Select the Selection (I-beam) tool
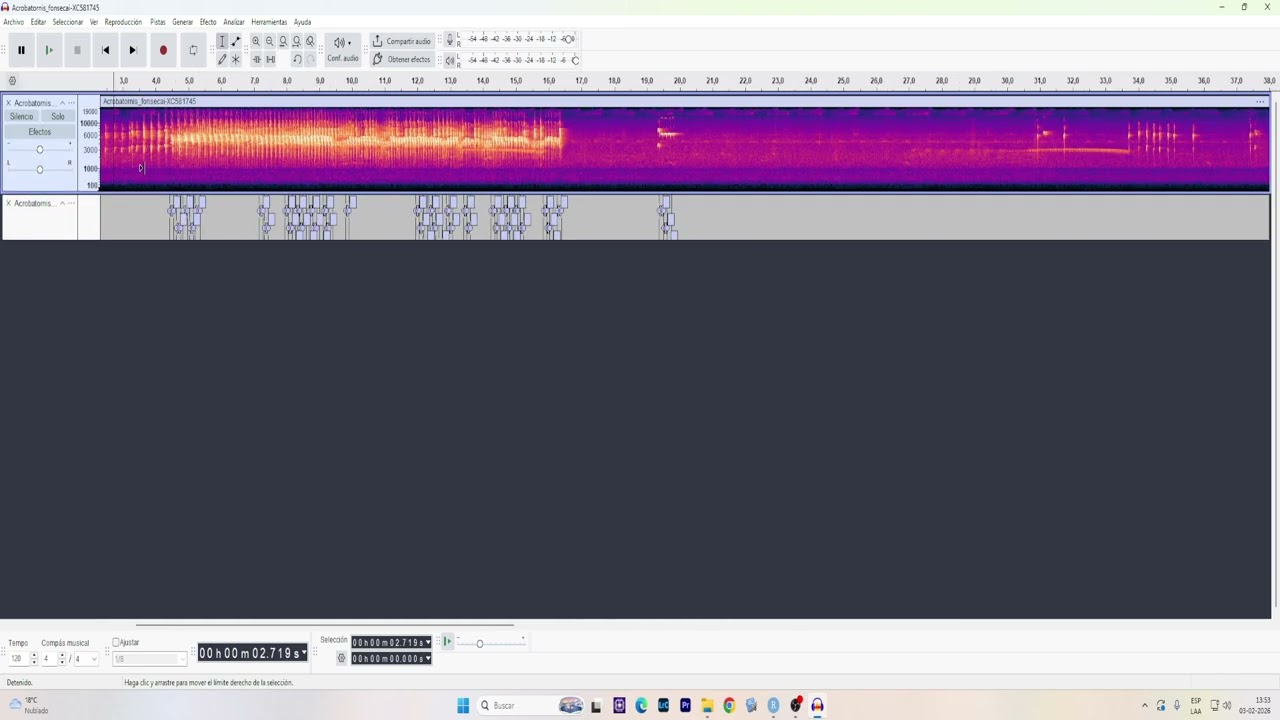1280x720 pixels. point(222,41)
